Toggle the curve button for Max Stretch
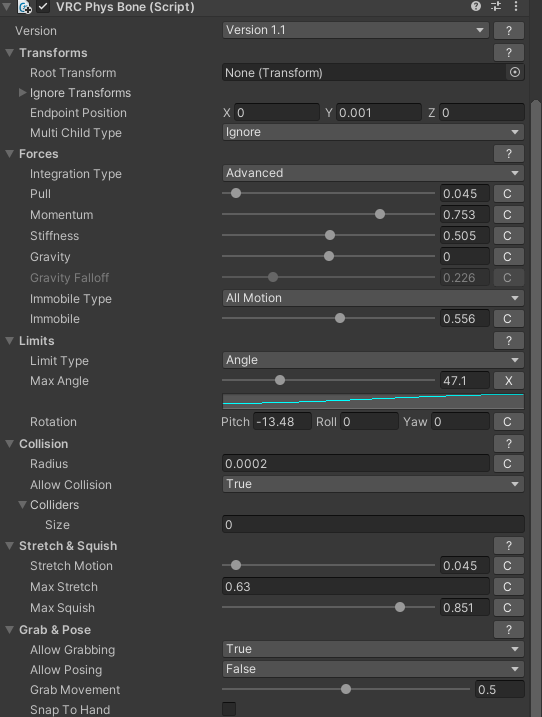This screenshot has height=717, width=542. [x=509, y=587]
